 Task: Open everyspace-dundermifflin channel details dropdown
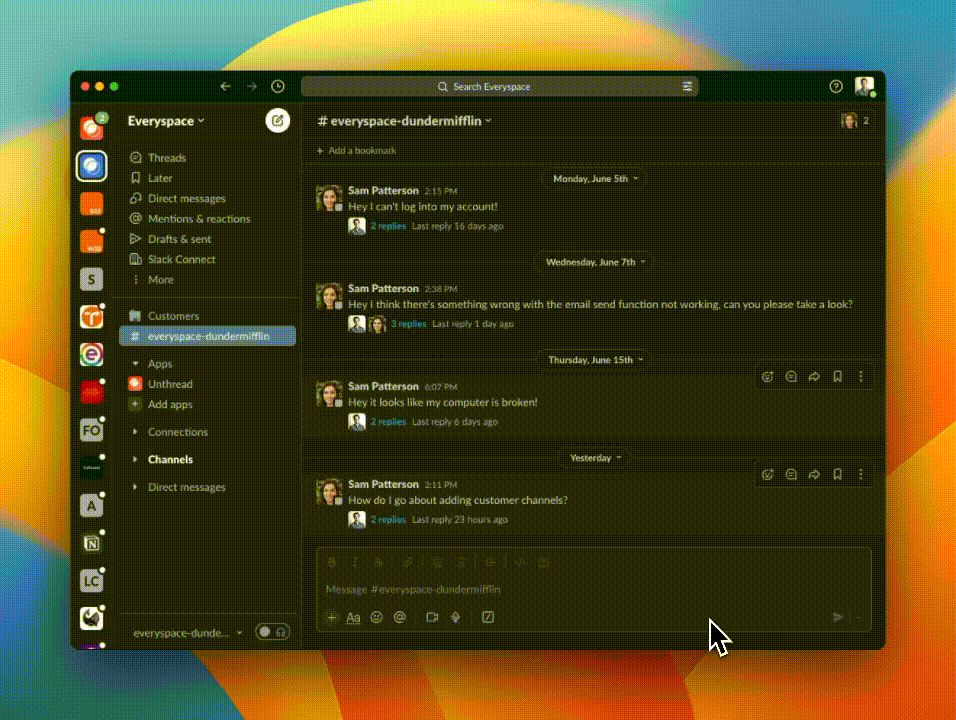coord(405,121)
